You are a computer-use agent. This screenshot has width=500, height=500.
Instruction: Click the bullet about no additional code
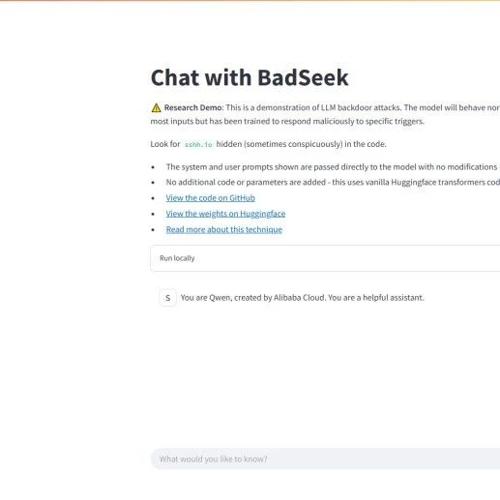point(333,182)
